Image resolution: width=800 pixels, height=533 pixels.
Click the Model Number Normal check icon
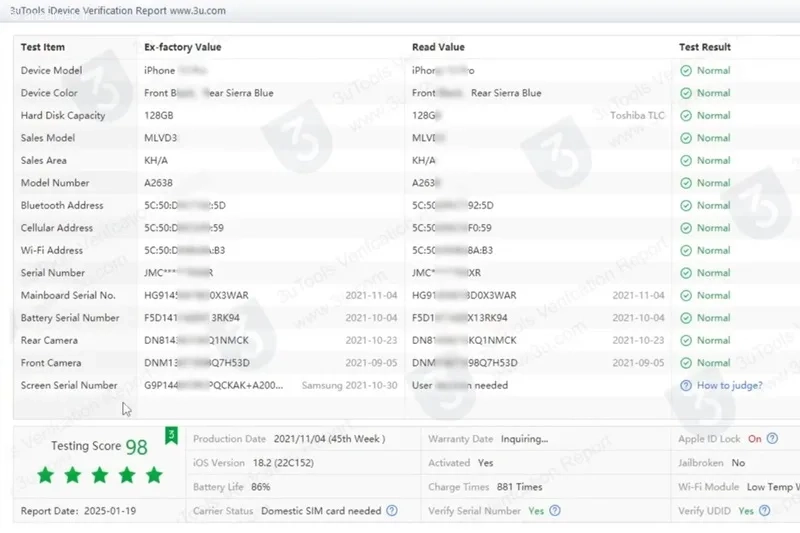coord(686,183)
